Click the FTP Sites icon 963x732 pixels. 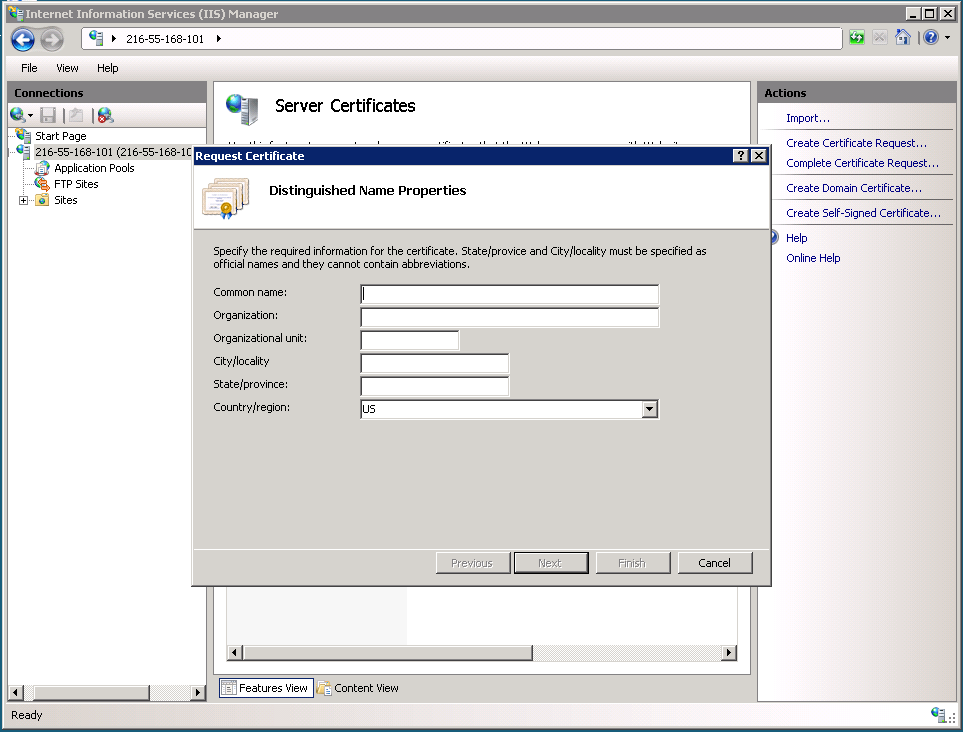42,184
